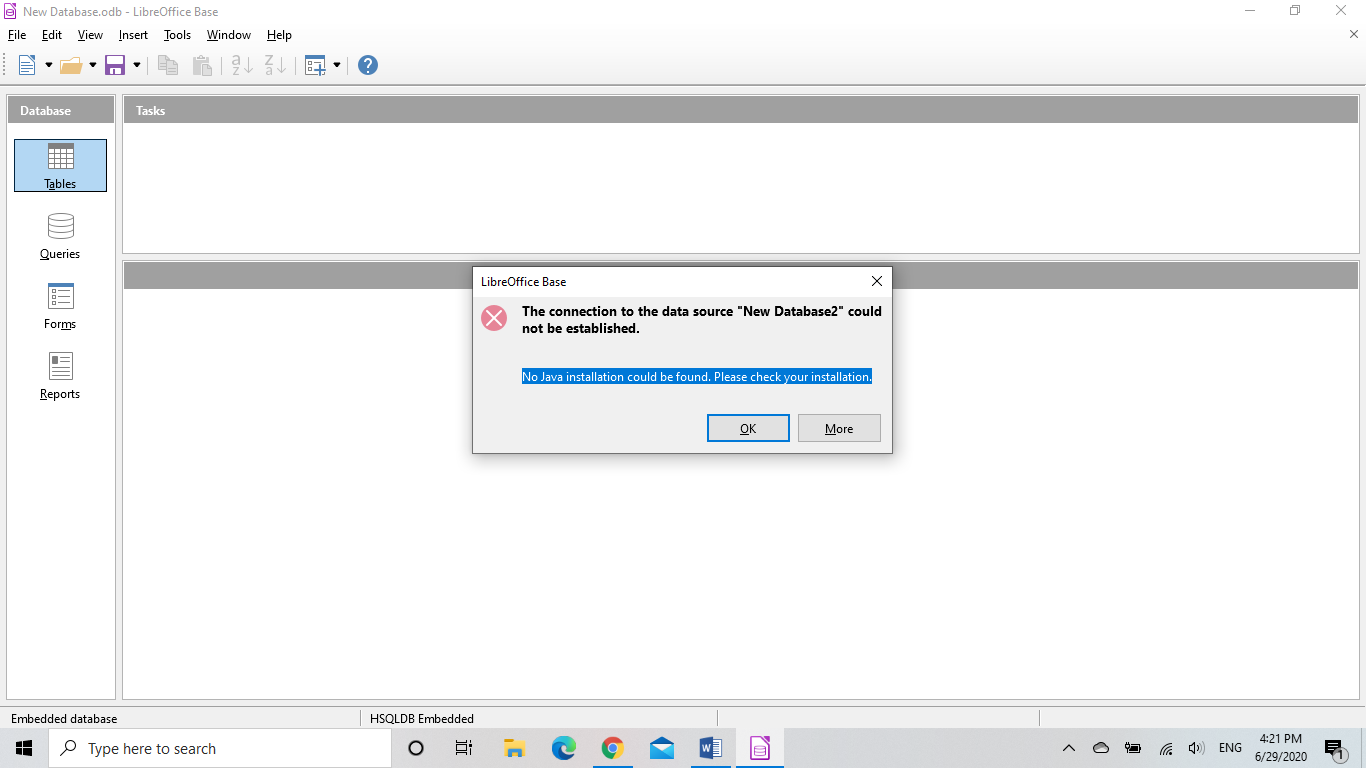Screen dimensions: 1366x768
Task: Click the Sort Ascending toolbar icon
Action: click(242, 65)
